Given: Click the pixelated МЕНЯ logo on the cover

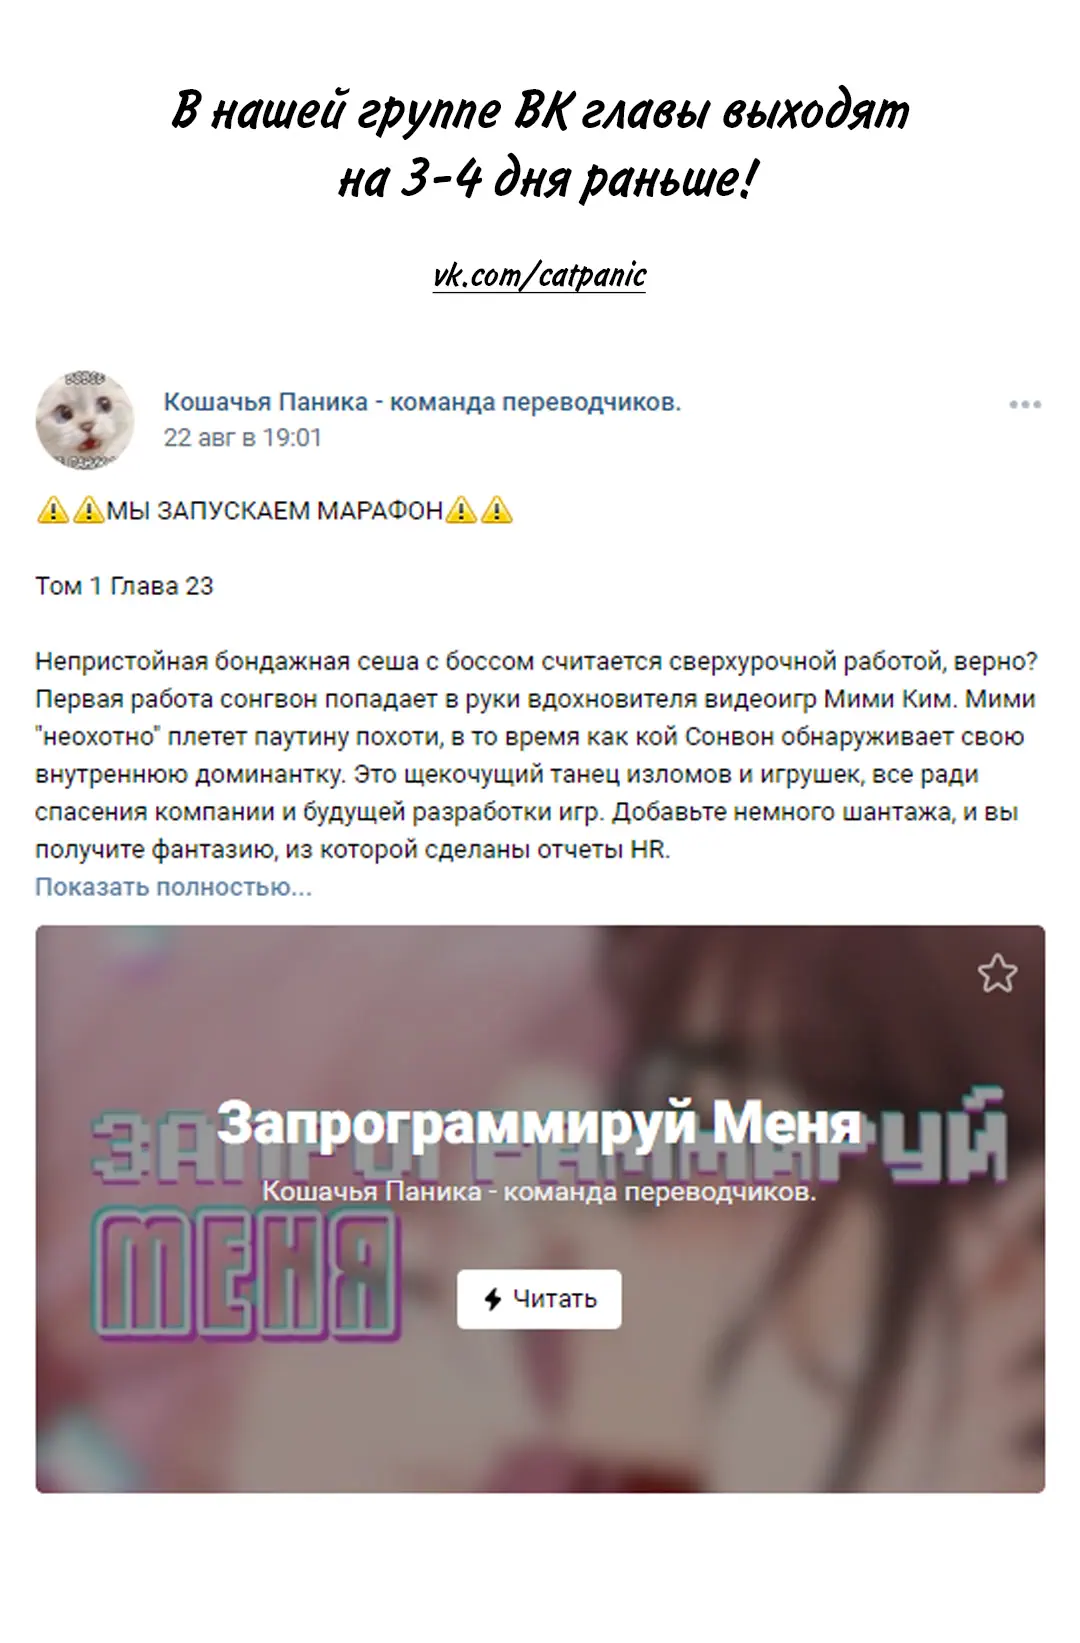Looking at the screenshot, I should (x=248, y=1278).
